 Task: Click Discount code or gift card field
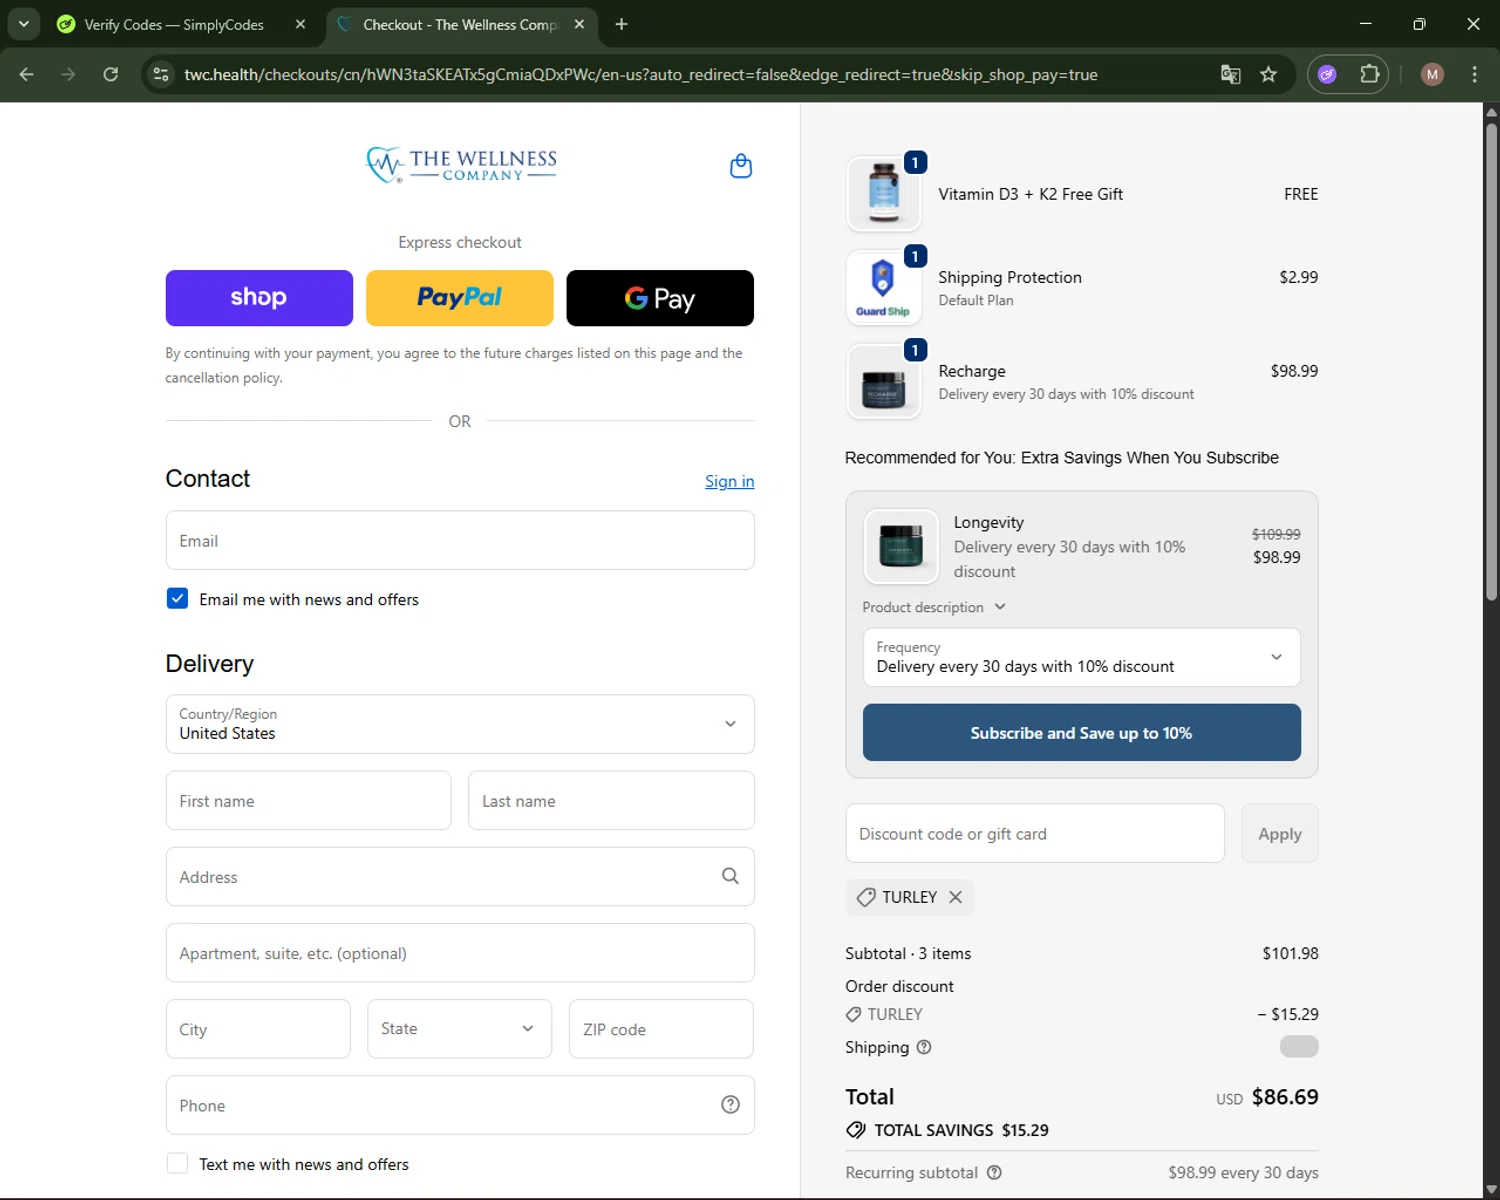[1035, 833]
